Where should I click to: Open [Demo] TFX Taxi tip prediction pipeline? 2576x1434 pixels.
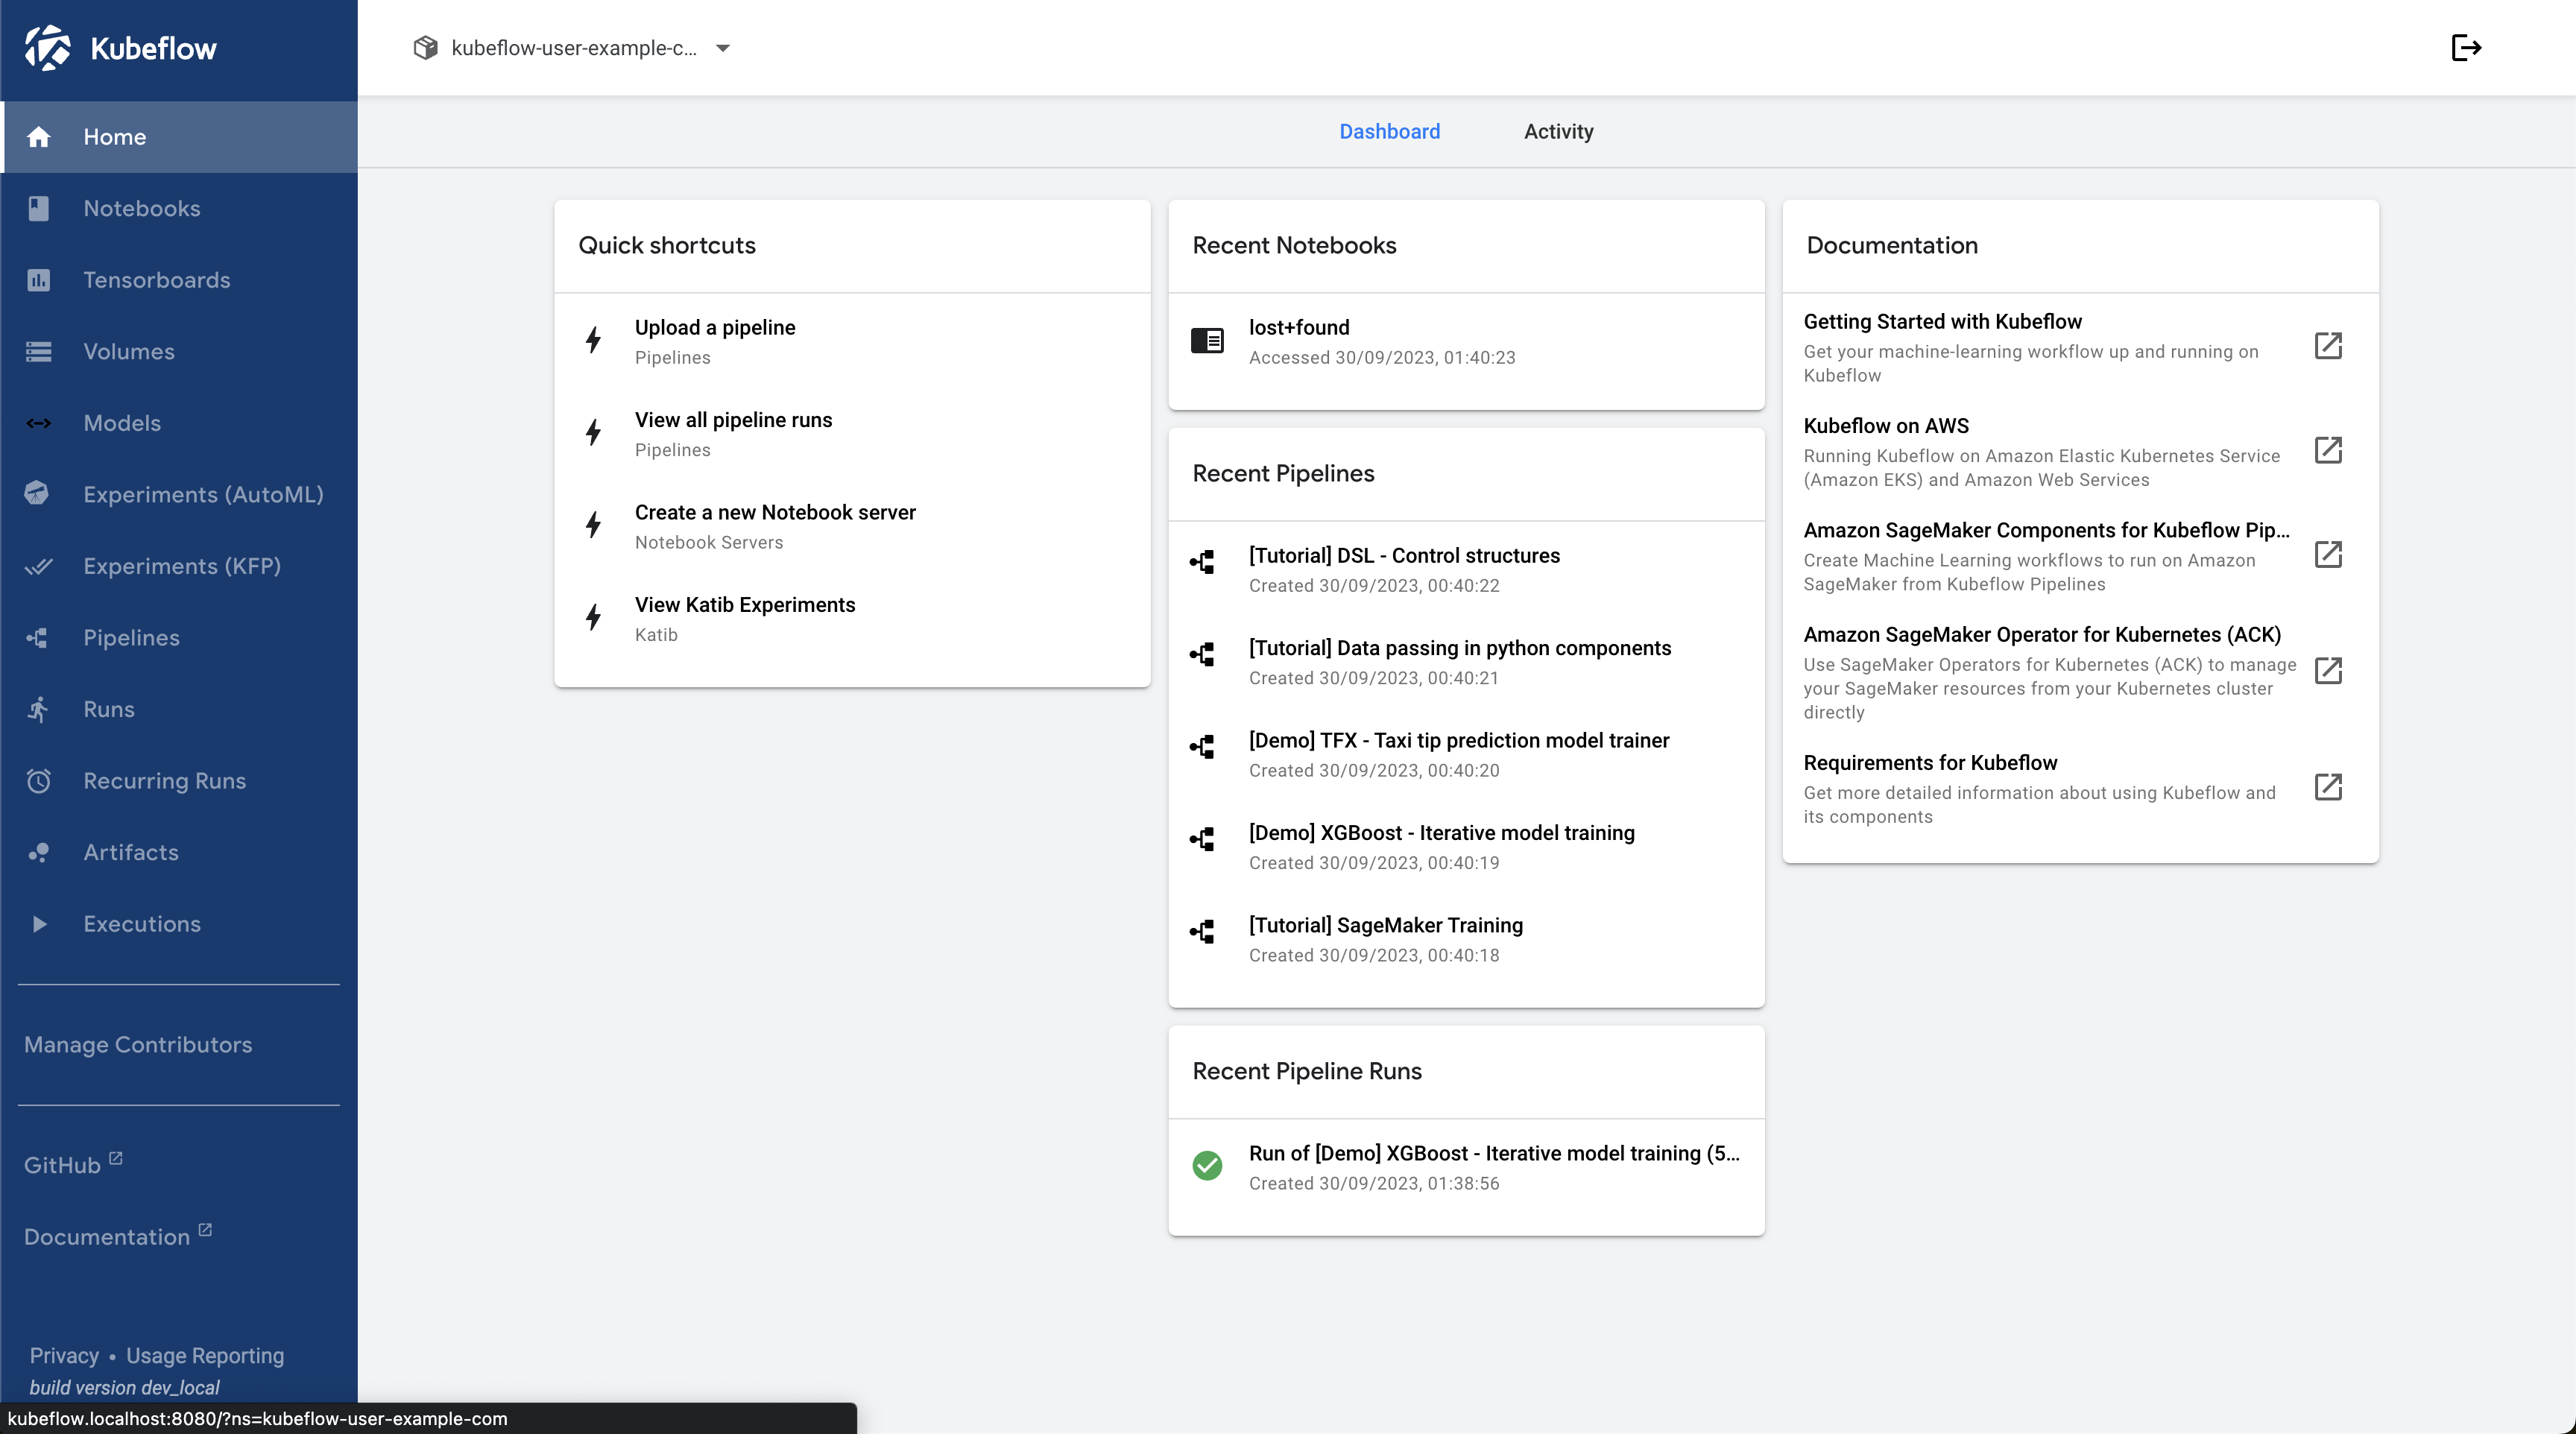pyautogui.click(x=1458, y=741)
